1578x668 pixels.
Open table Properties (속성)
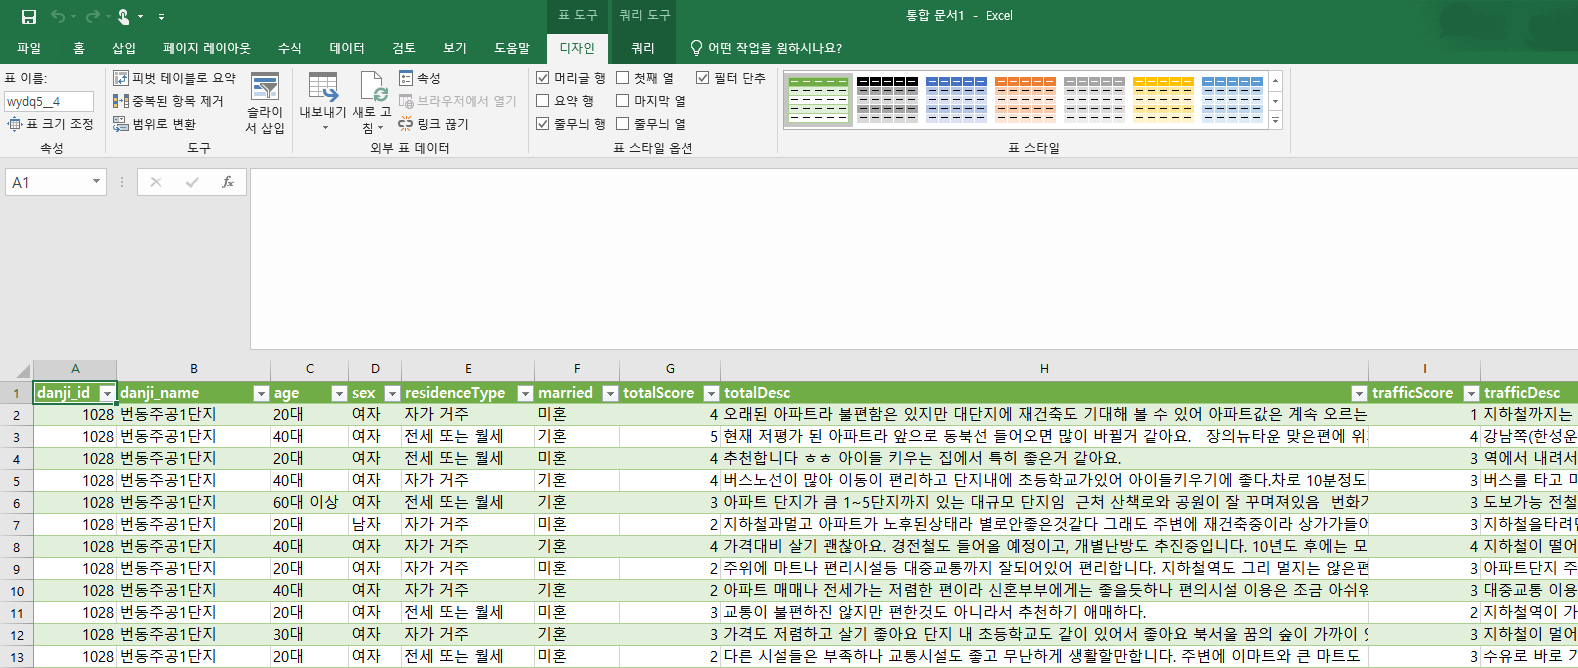420,78
